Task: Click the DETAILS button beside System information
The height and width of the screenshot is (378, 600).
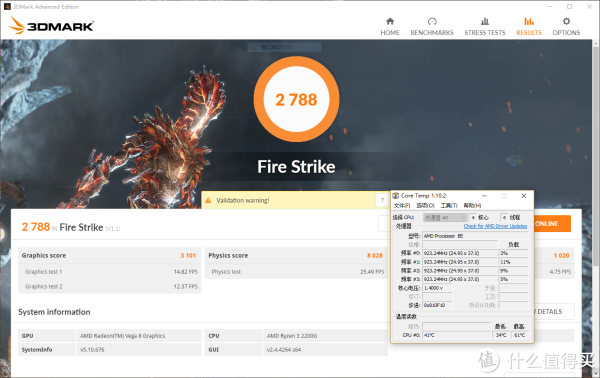Action: [x=554, y=311]
